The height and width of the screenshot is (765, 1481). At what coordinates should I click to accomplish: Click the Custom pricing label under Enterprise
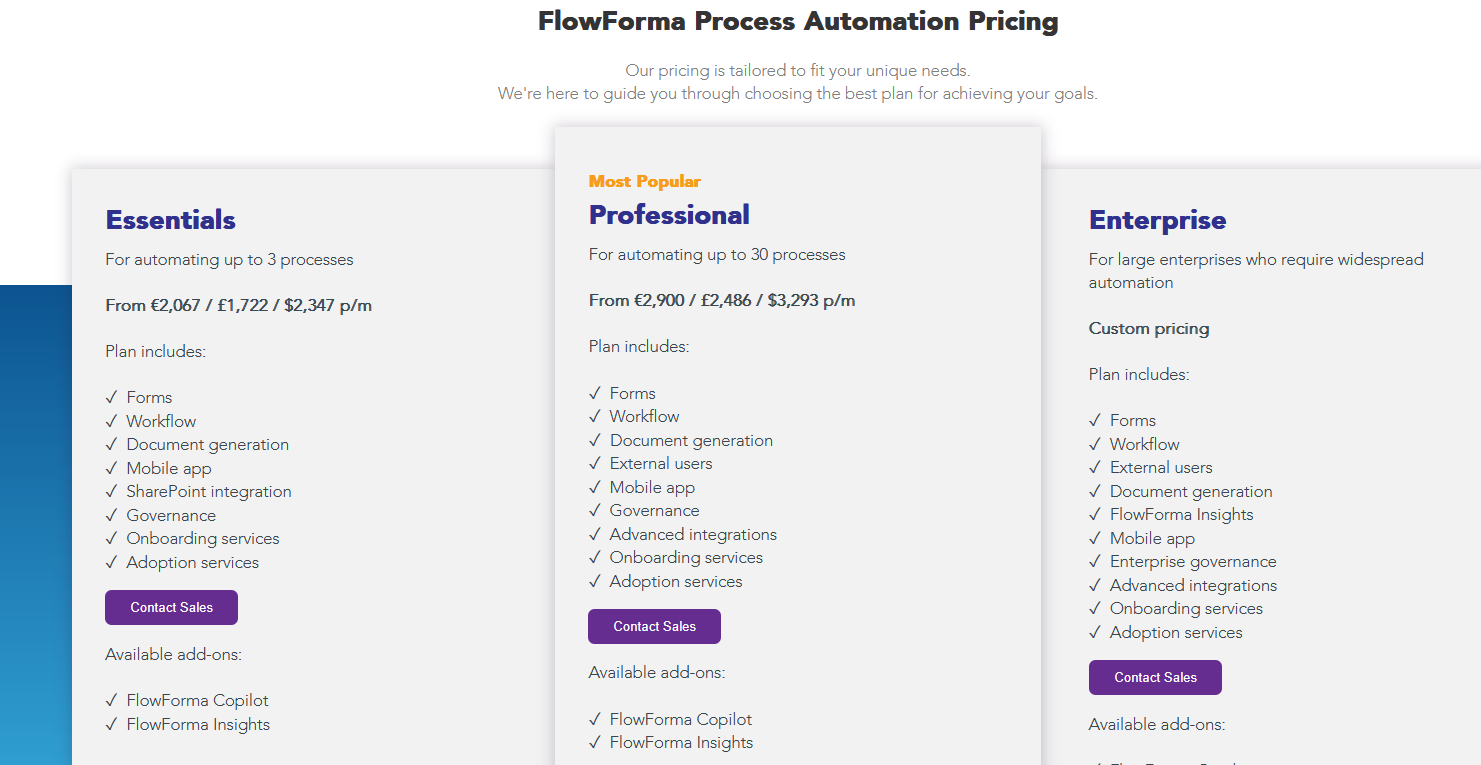1148,328
